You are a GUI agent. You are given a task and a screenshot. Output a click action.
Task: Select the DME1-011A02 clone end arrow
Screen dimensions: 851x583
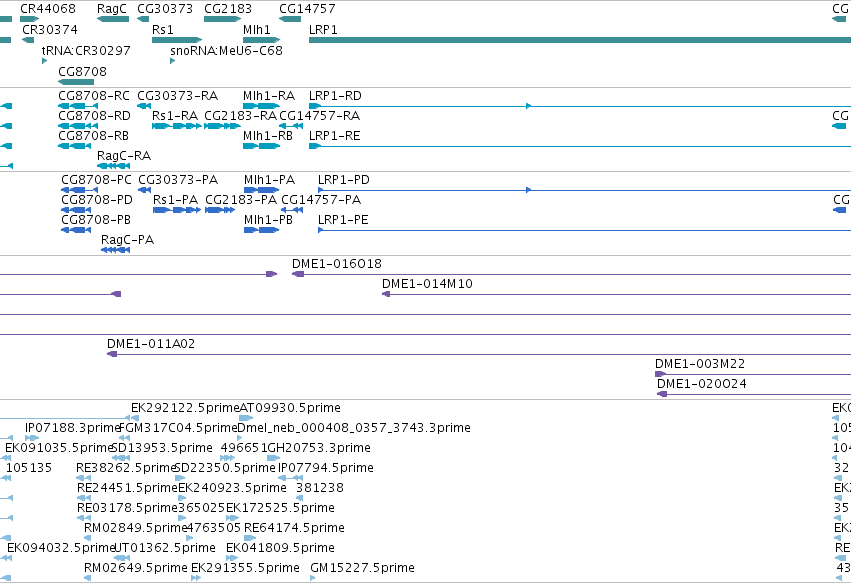112,354
